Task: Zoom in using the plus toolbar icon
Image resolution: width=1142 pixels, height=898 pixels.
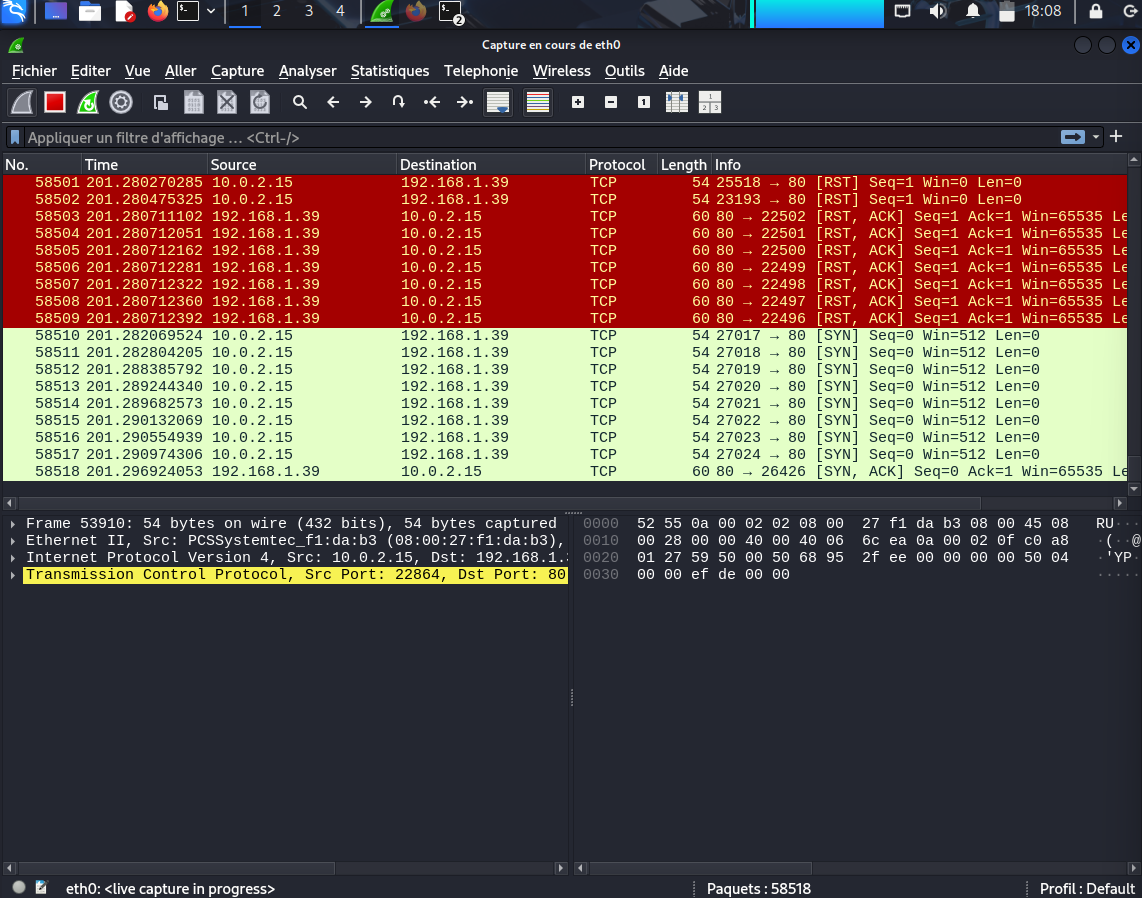Action: click(x=578, y=102)
